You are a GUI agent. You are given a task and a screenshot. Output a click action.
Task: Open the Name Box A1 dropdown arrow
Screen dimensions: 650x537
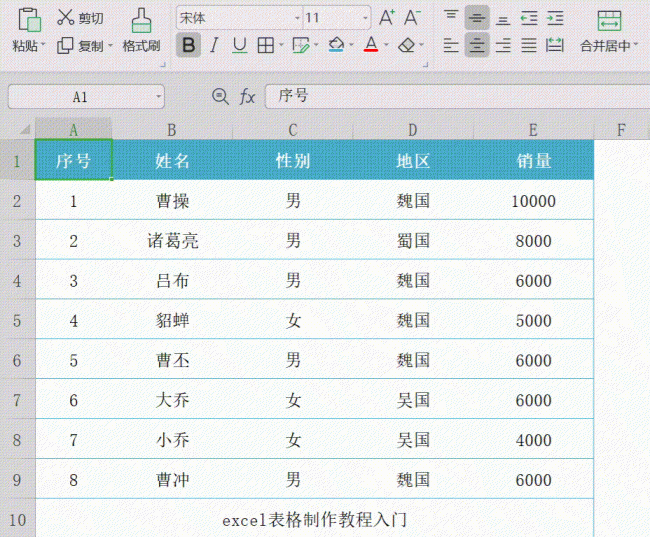(158, 97)
